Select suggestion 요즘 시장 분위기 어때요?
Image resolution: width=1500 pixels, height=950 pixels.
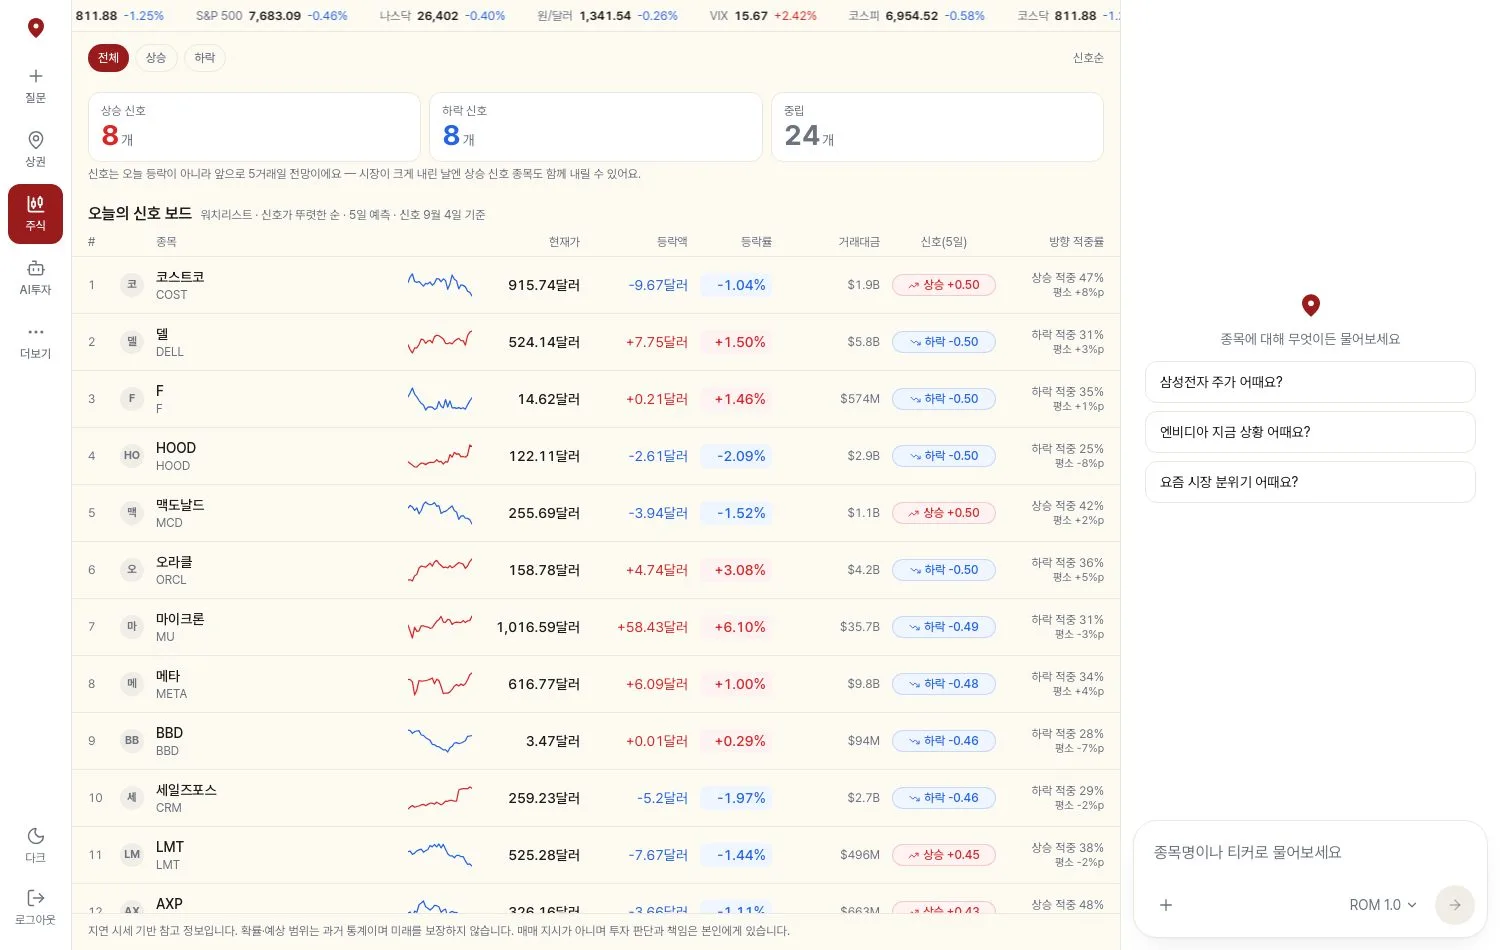[x=1310, y=482]
